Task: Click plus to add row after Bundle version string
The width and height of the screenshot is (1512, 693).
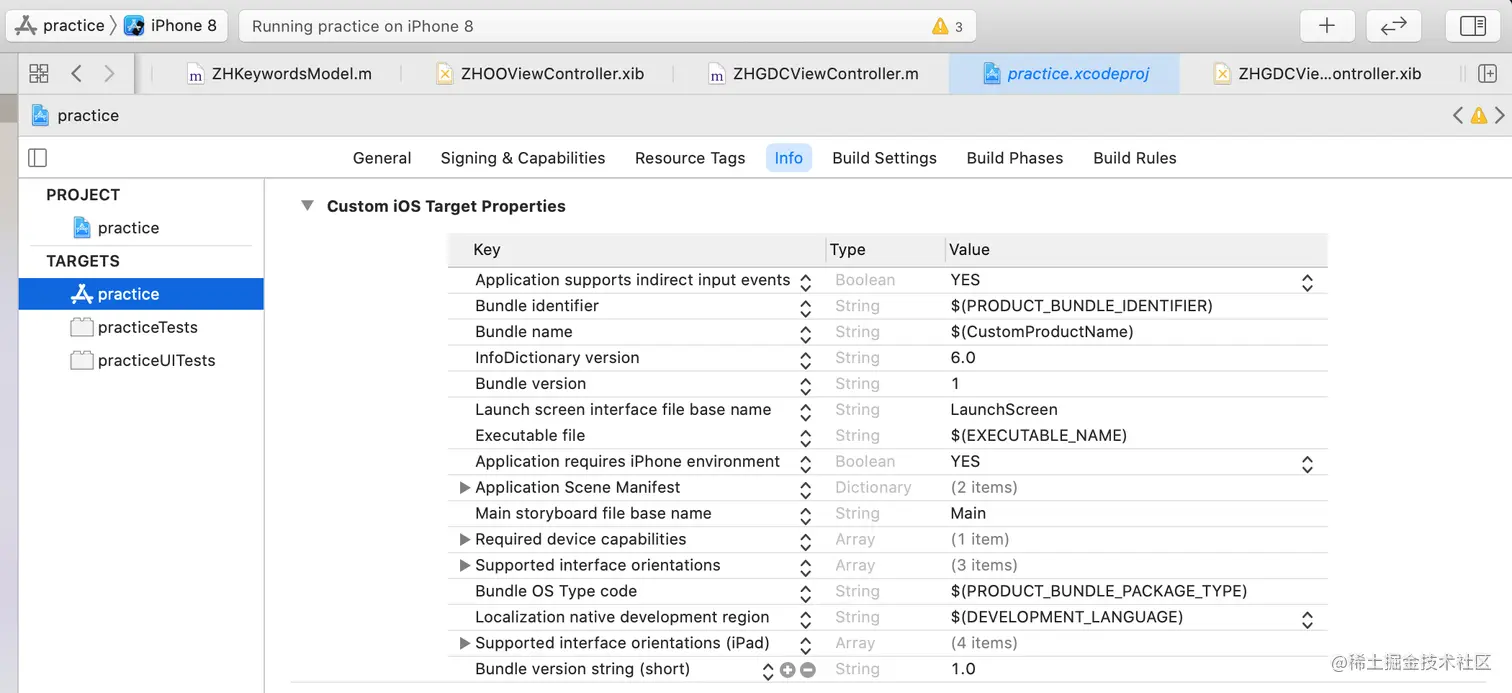Action: click(x=788, y=670)
